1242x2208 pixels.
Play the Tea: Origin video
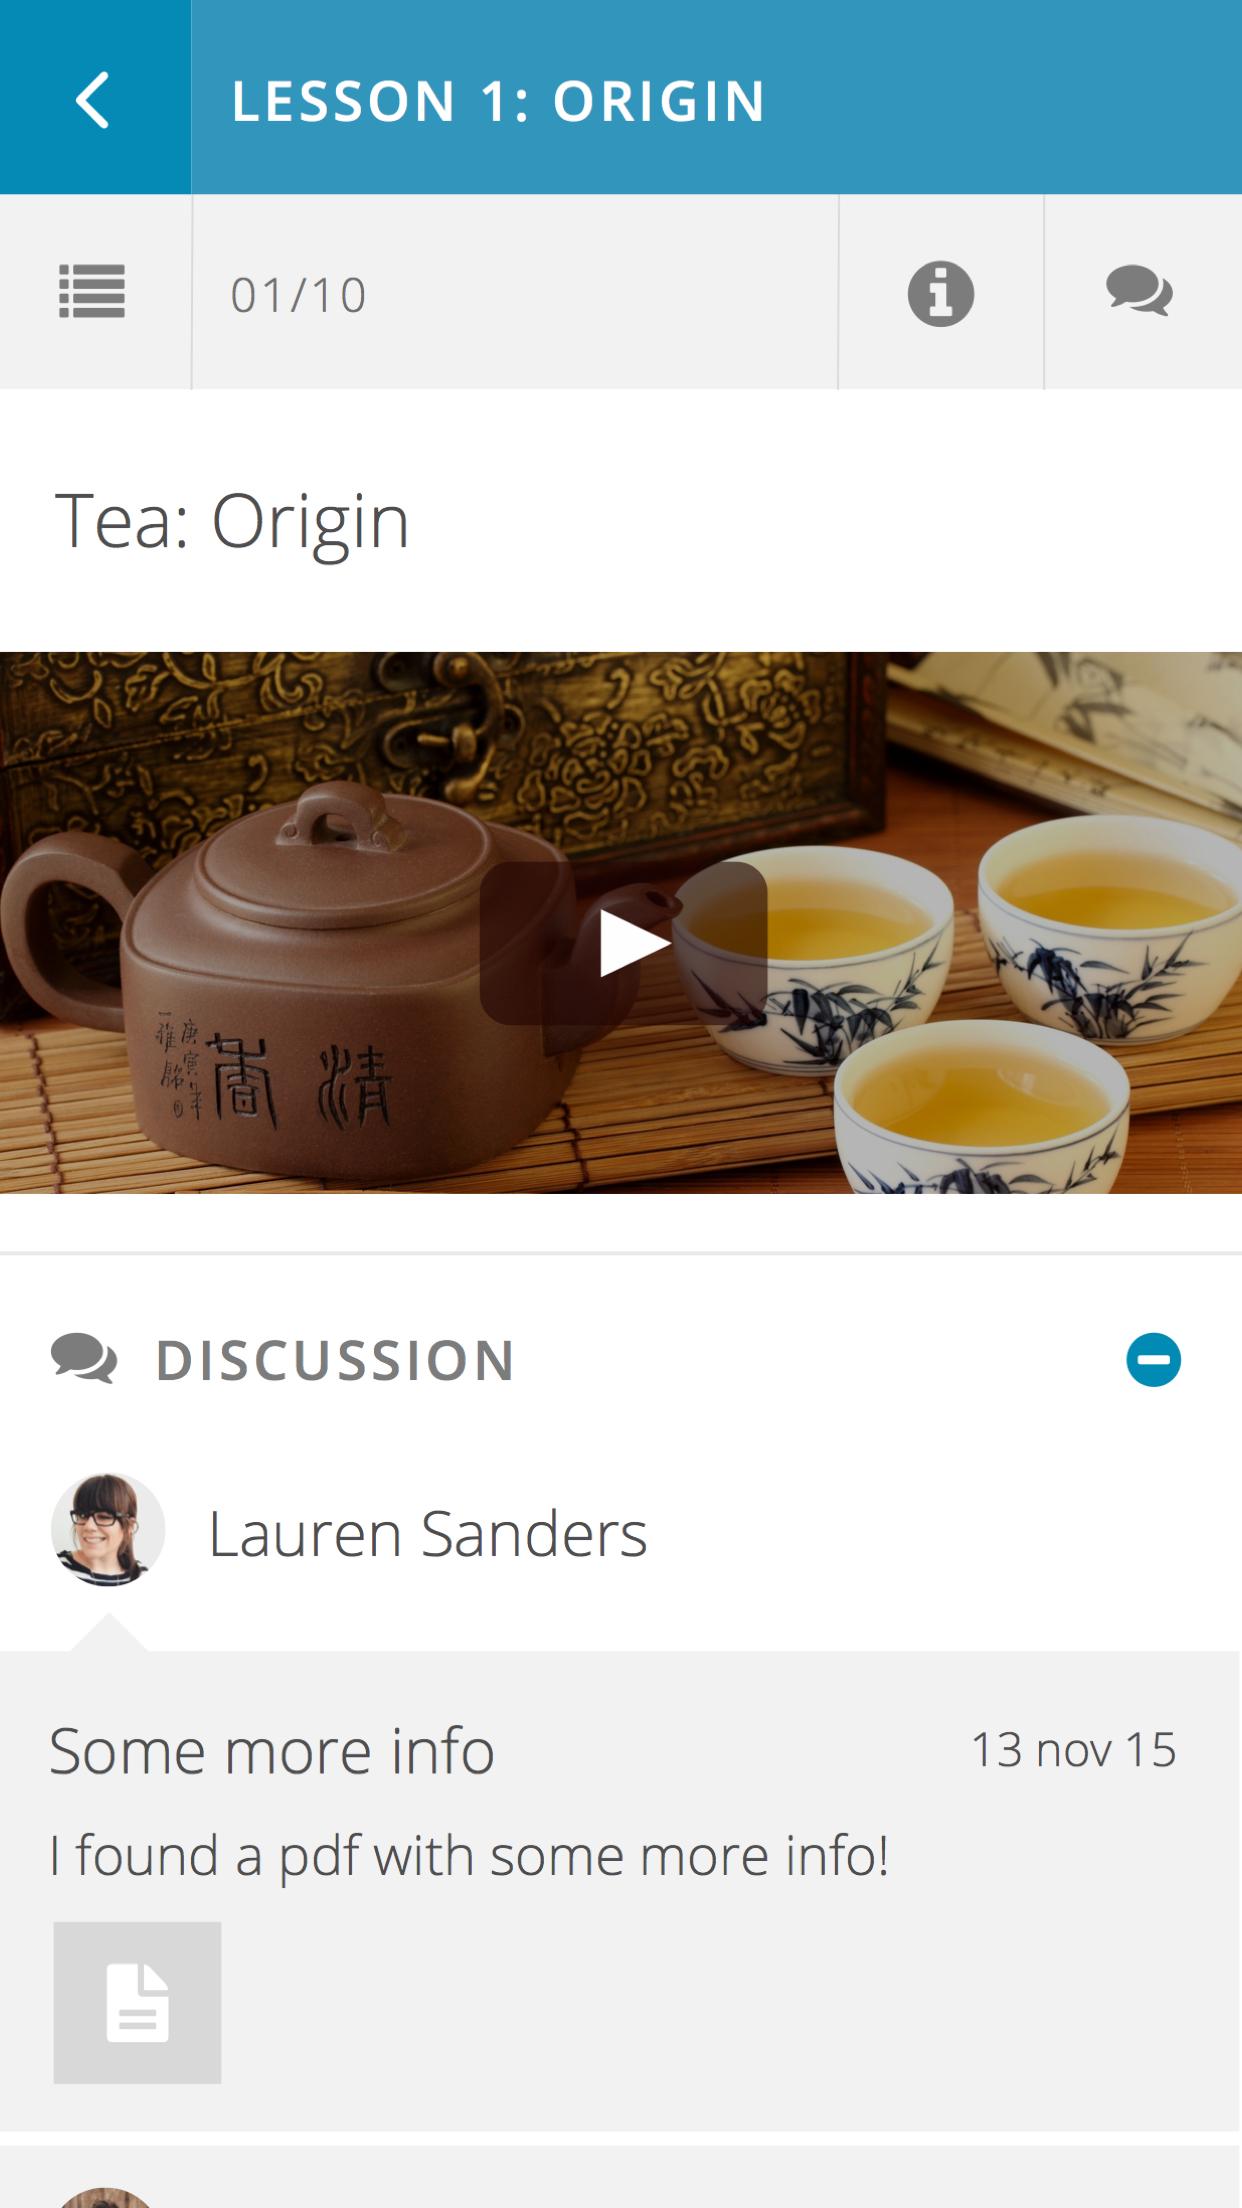coord(623,943)
